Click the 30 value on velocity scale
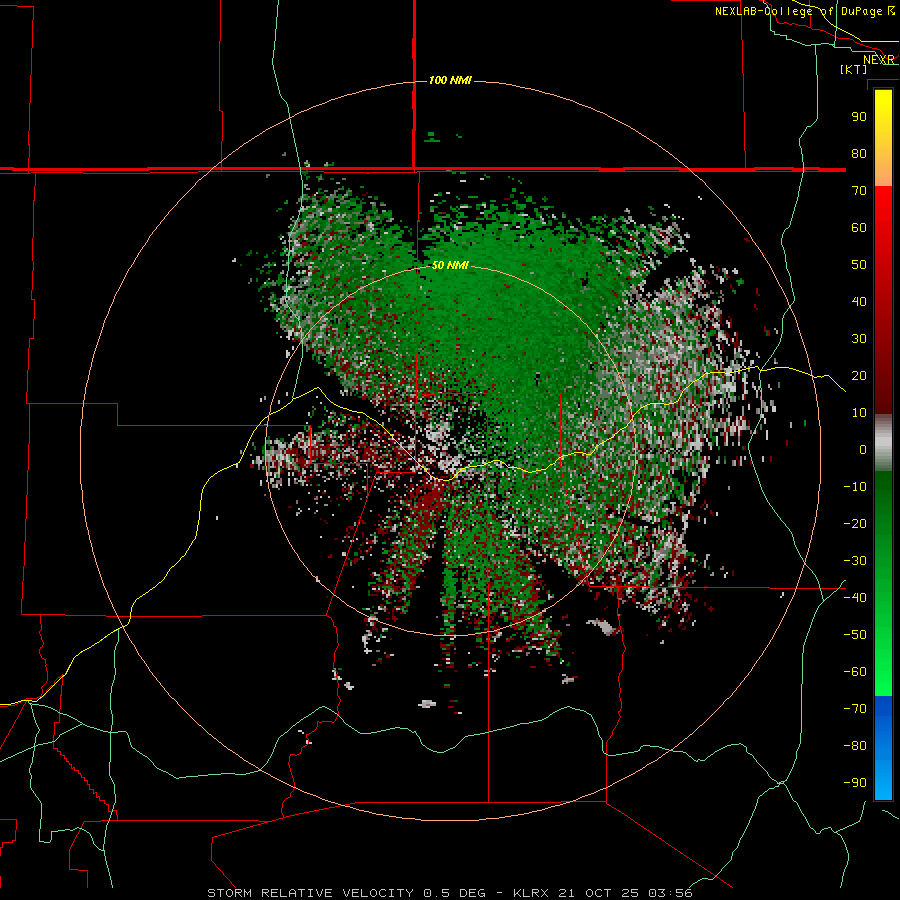900x900 pixels. click(859, 339)
